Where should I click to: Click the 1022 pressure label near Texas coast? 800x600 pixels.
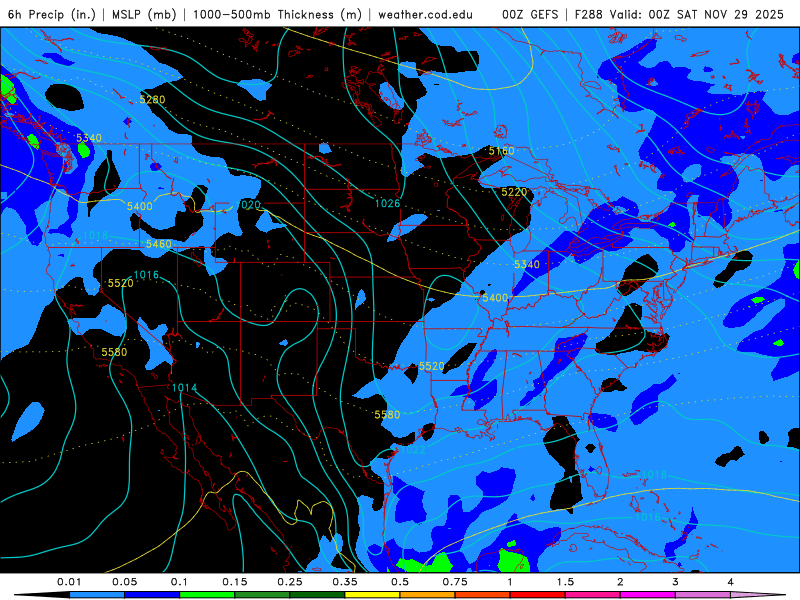(413, 449)
